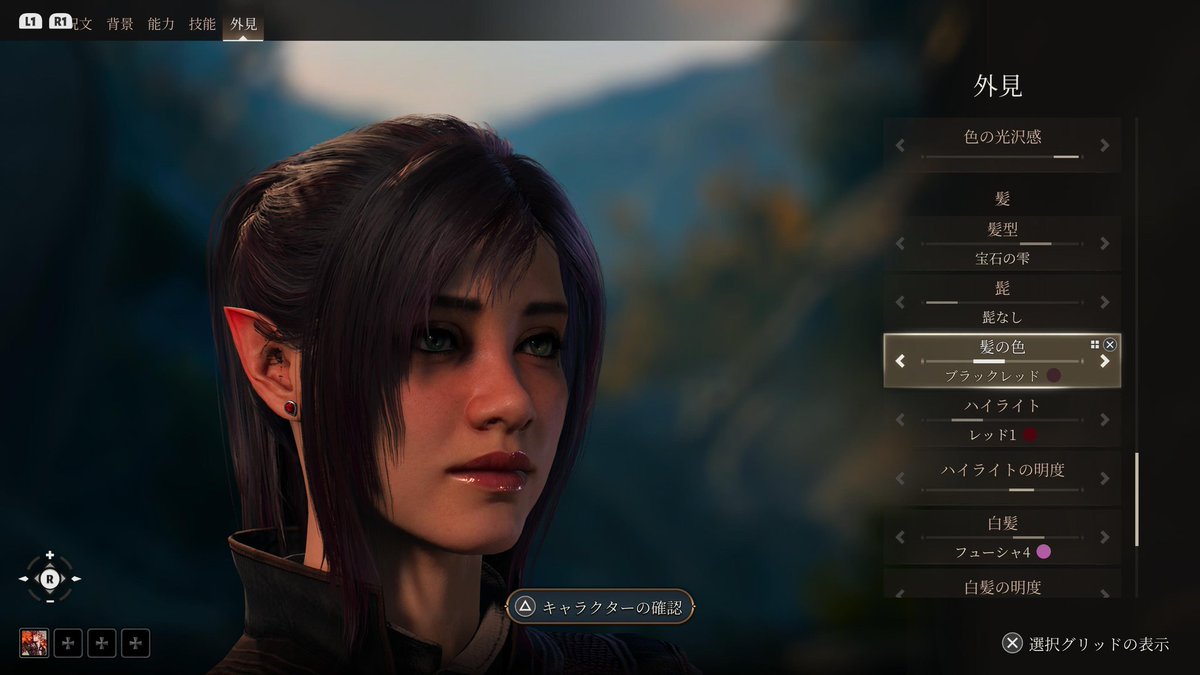Click the レッド1 color swatch
The image size is (1200, 675).
[x=1030, y=435]
